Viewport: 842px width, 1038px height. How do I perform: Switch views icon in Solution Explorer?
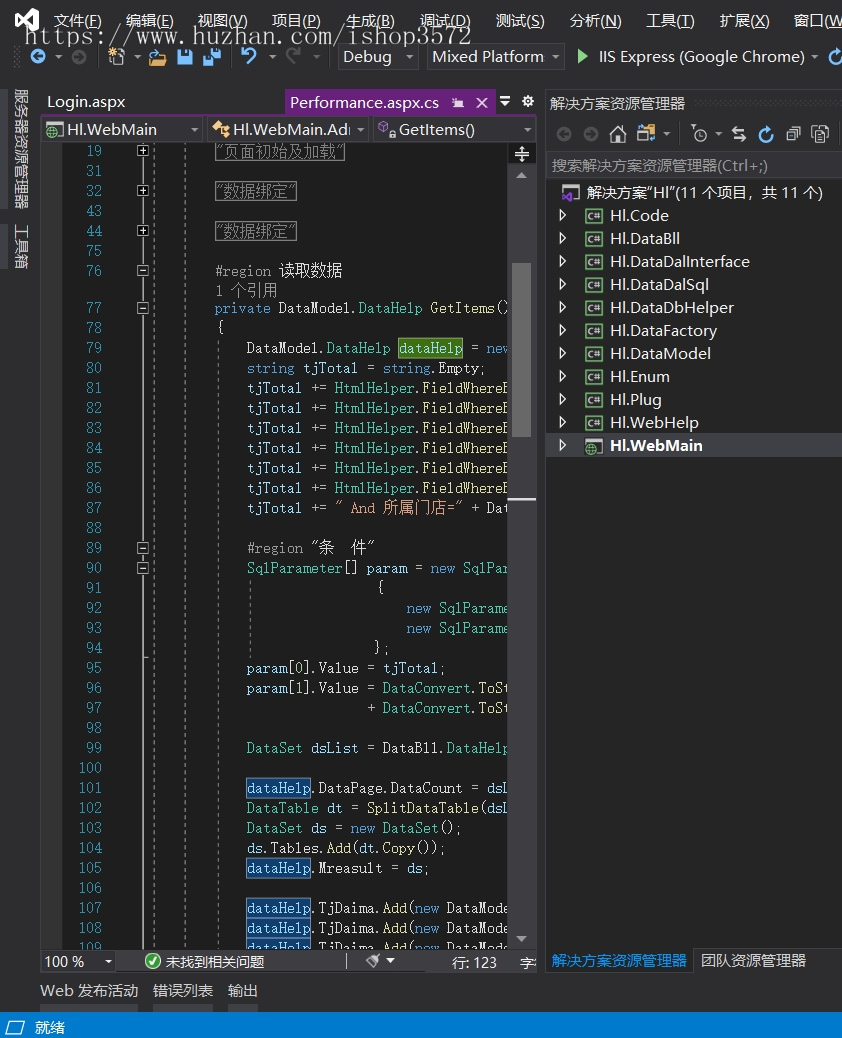[646, 134]
